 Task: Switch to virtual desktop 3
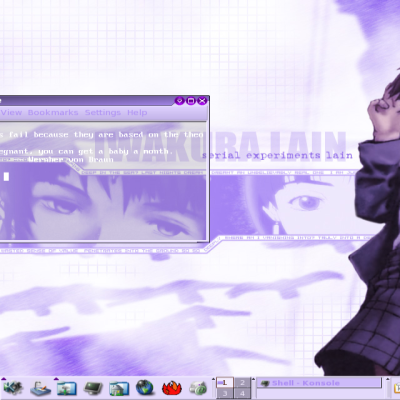(225, 393)
